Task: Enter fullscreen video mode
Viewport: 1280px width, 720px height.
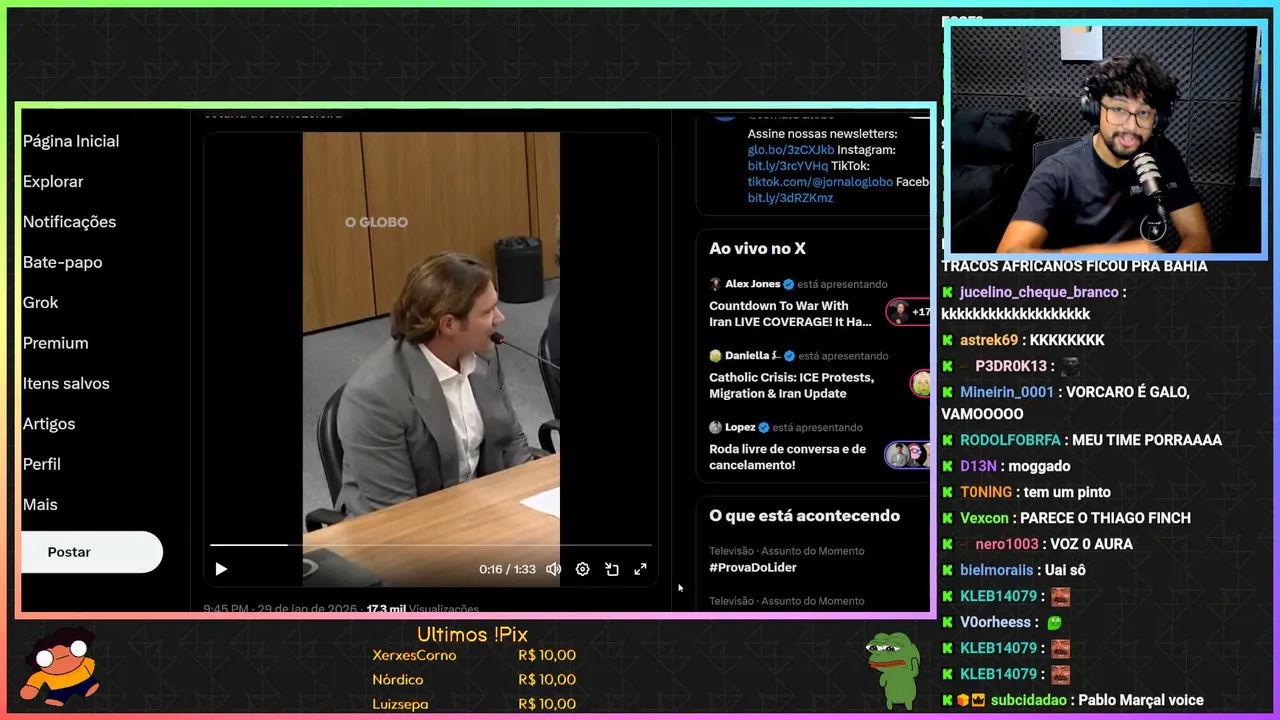Action: click(x=641, y=569)
